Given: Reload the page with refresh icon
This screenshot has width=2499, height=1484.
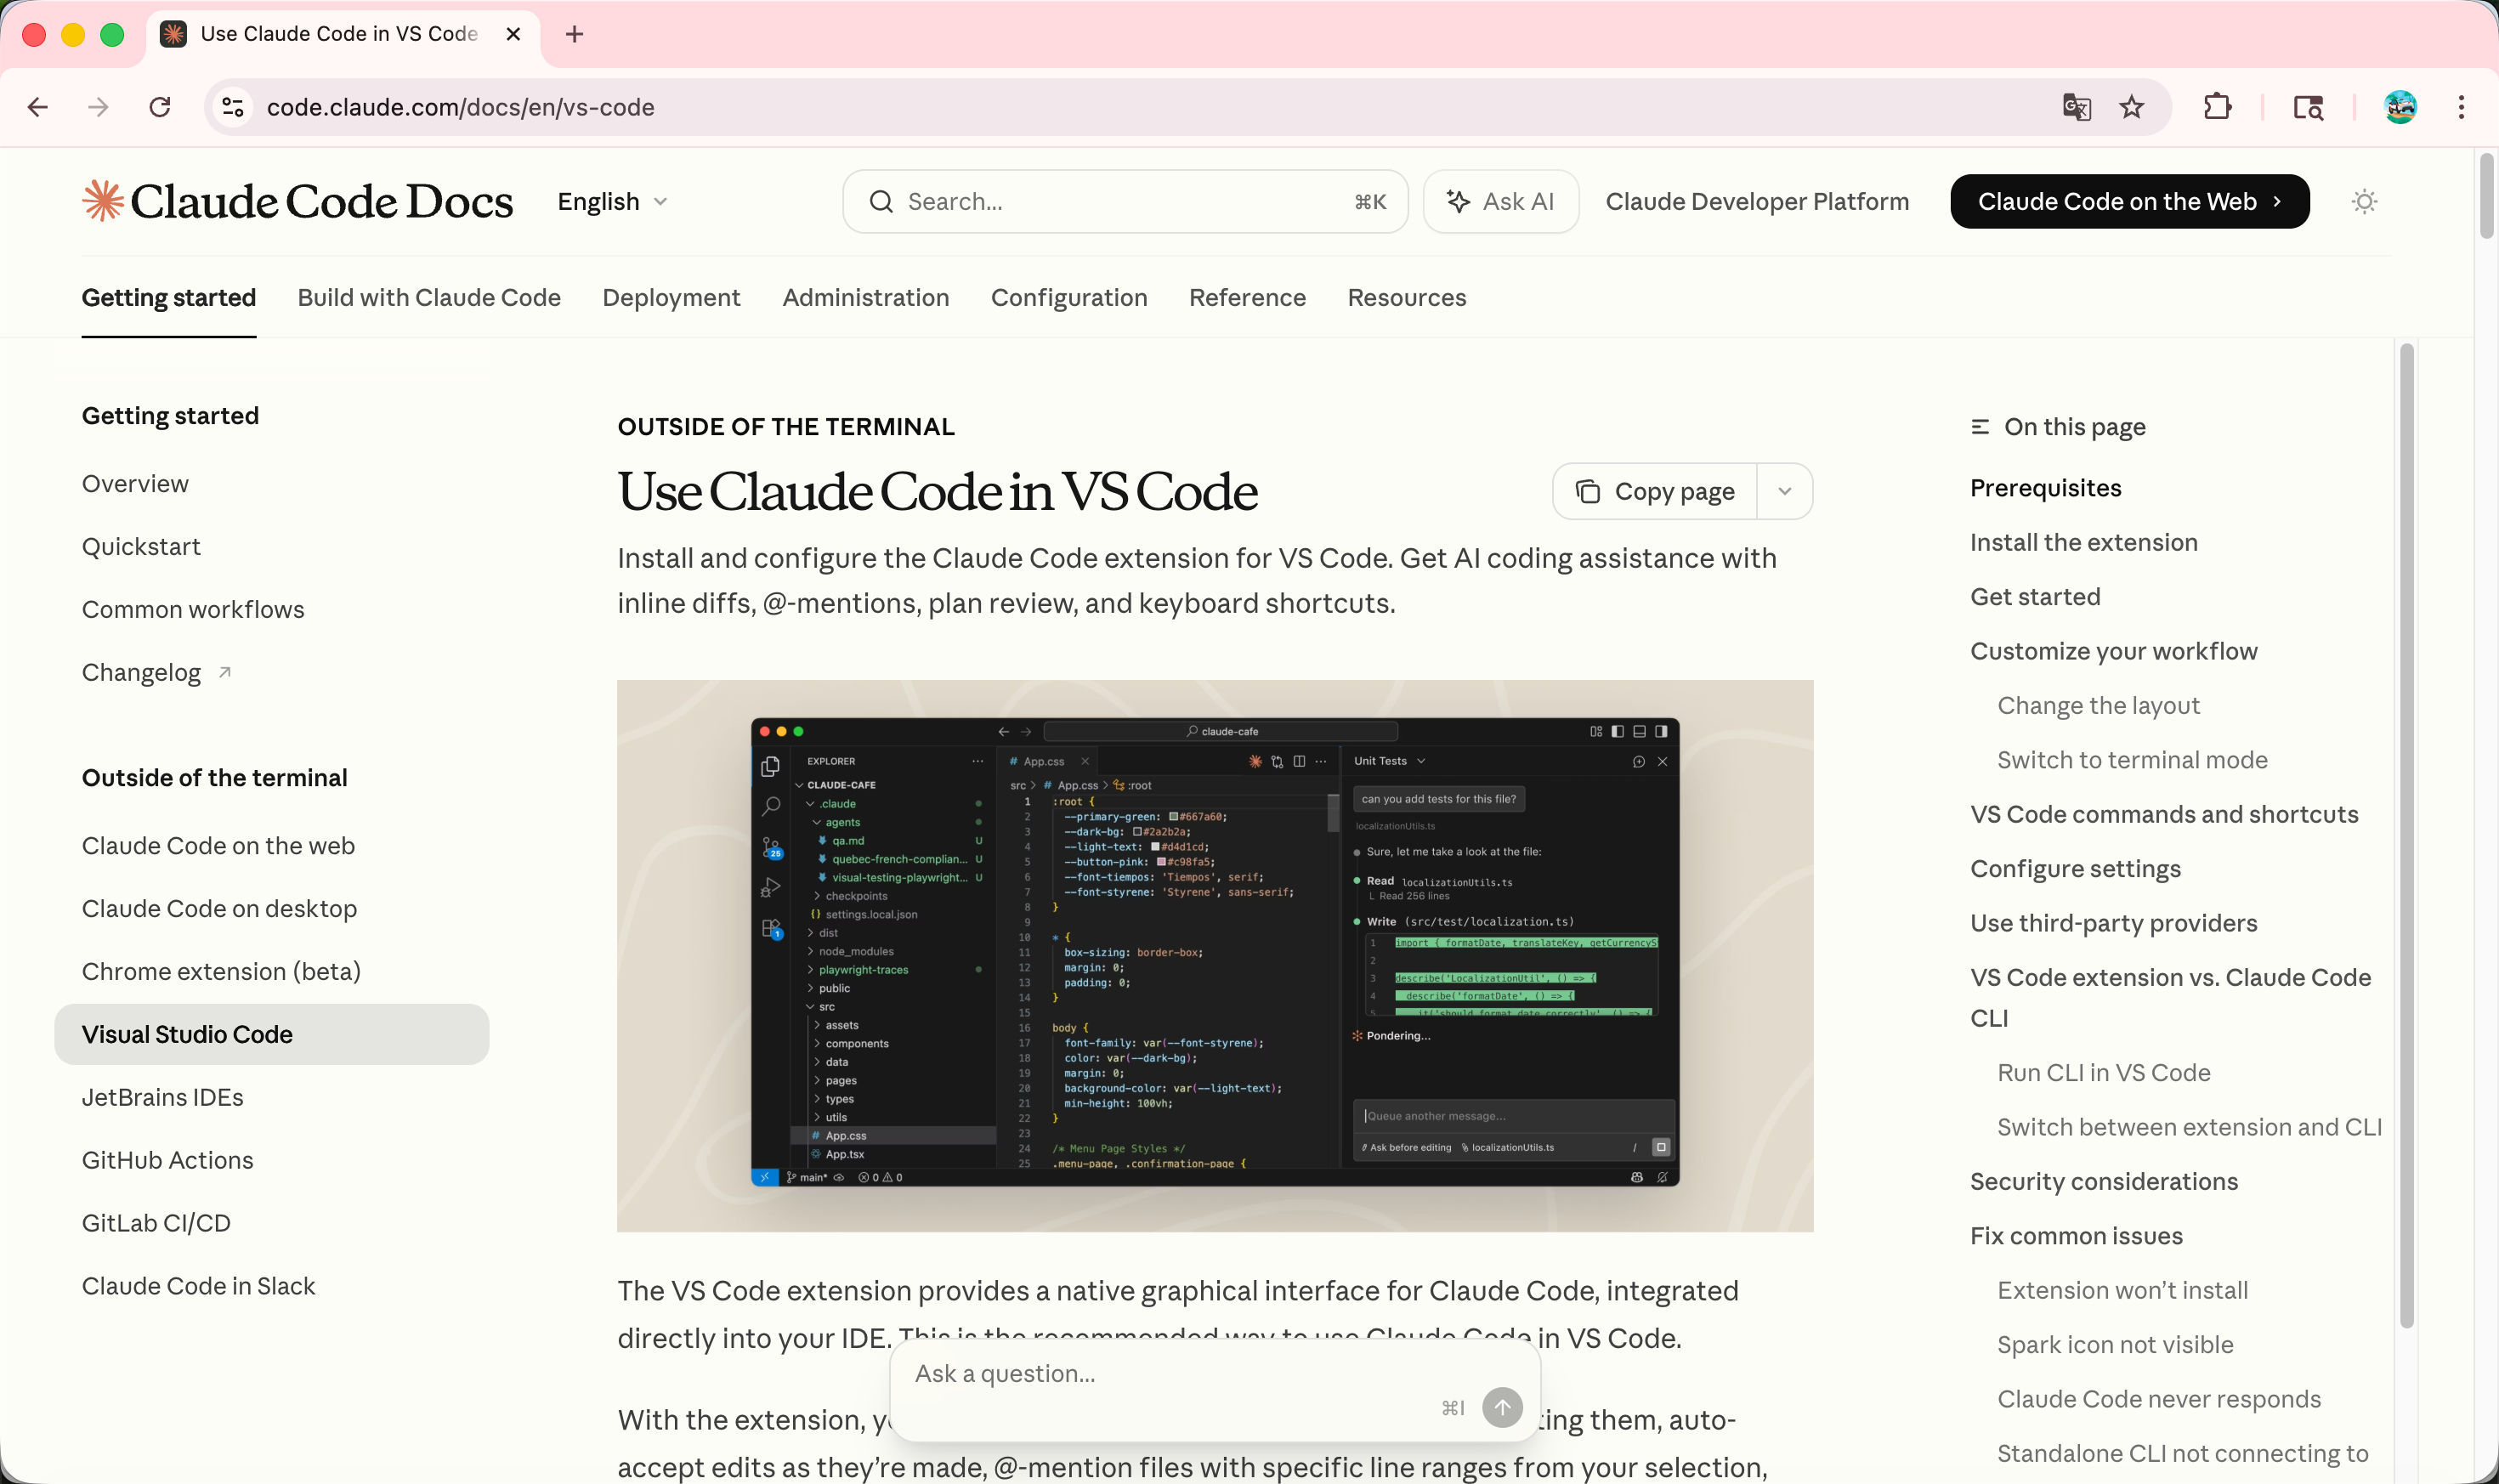Looking at the screenshot, I should point(160,107).
